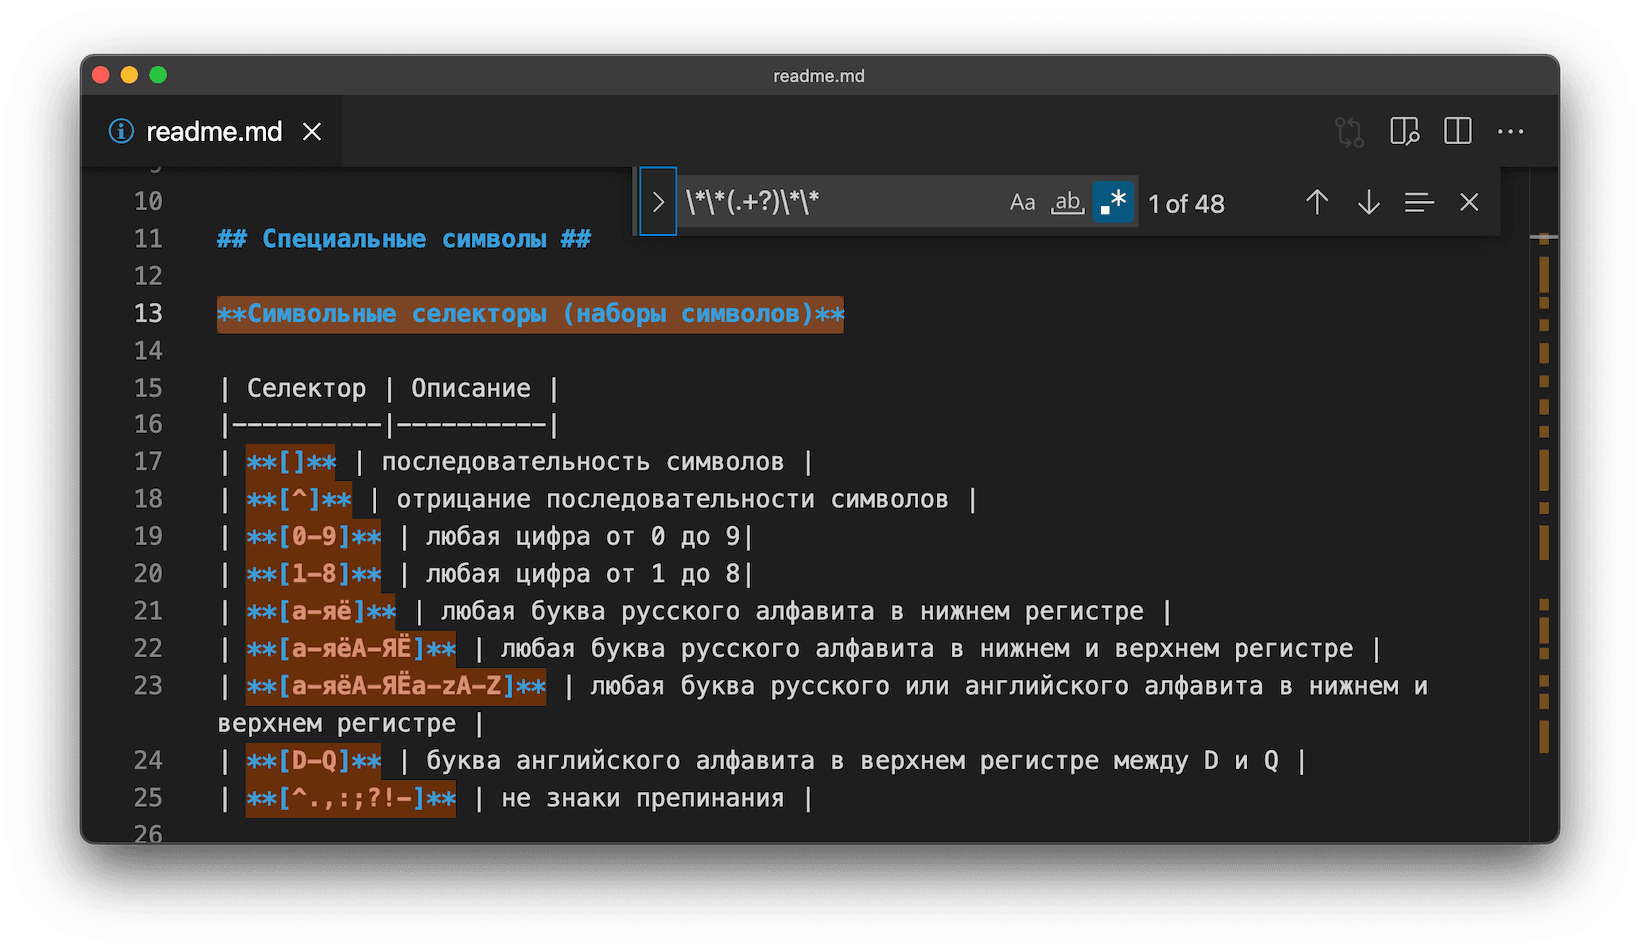The width and height of the screenshot is (1640, 950).
Task: Toggle the replace field chevron in find widget
Action: [658, 202]
